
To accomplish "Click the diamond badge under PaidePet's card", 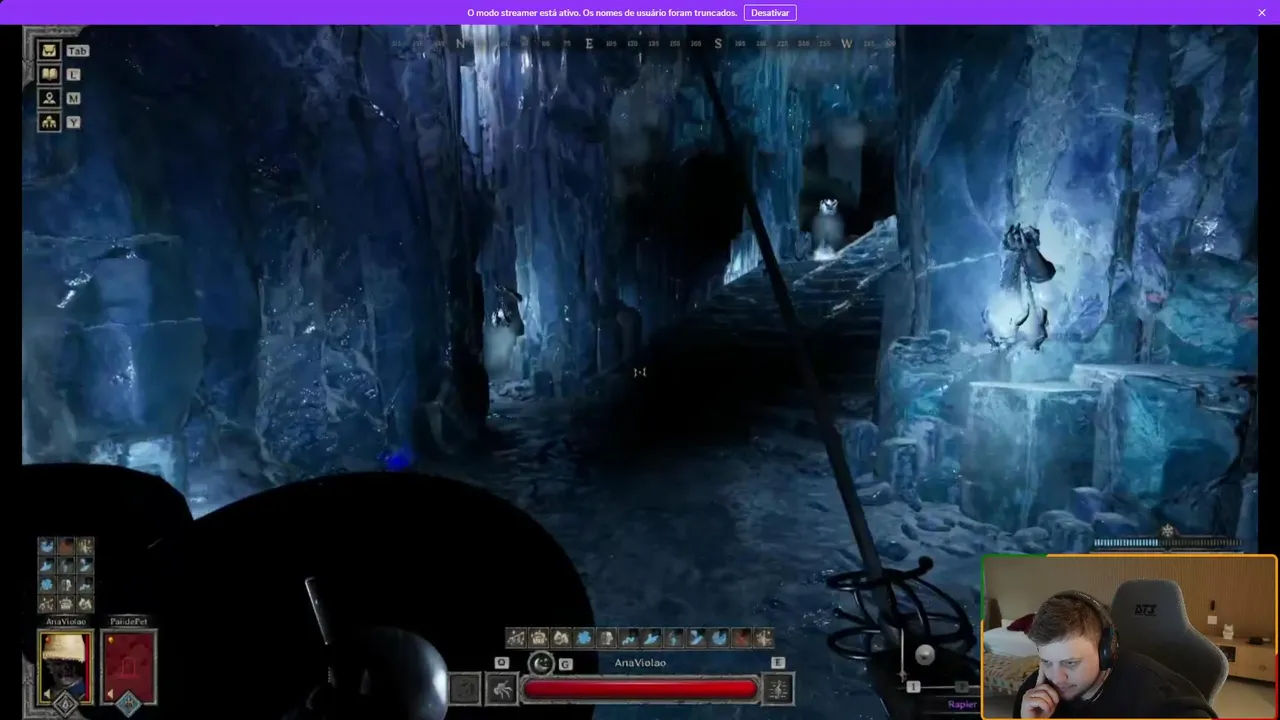I will [129, 704].
